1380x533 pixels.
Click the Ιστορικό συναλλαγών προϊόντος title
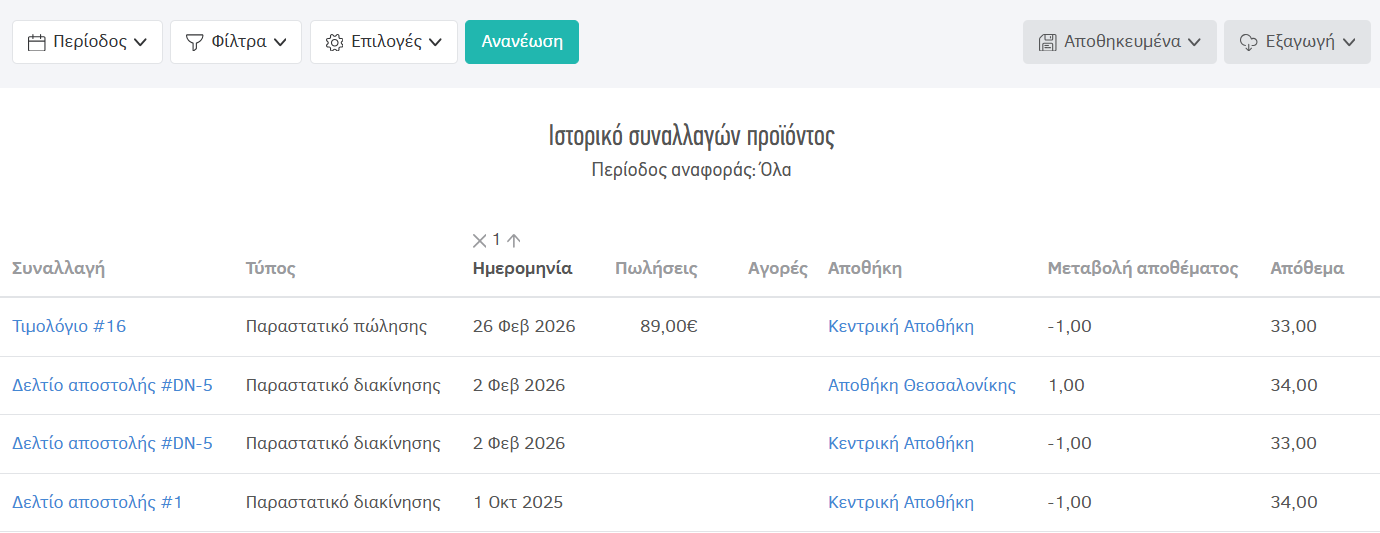[691, 136]
